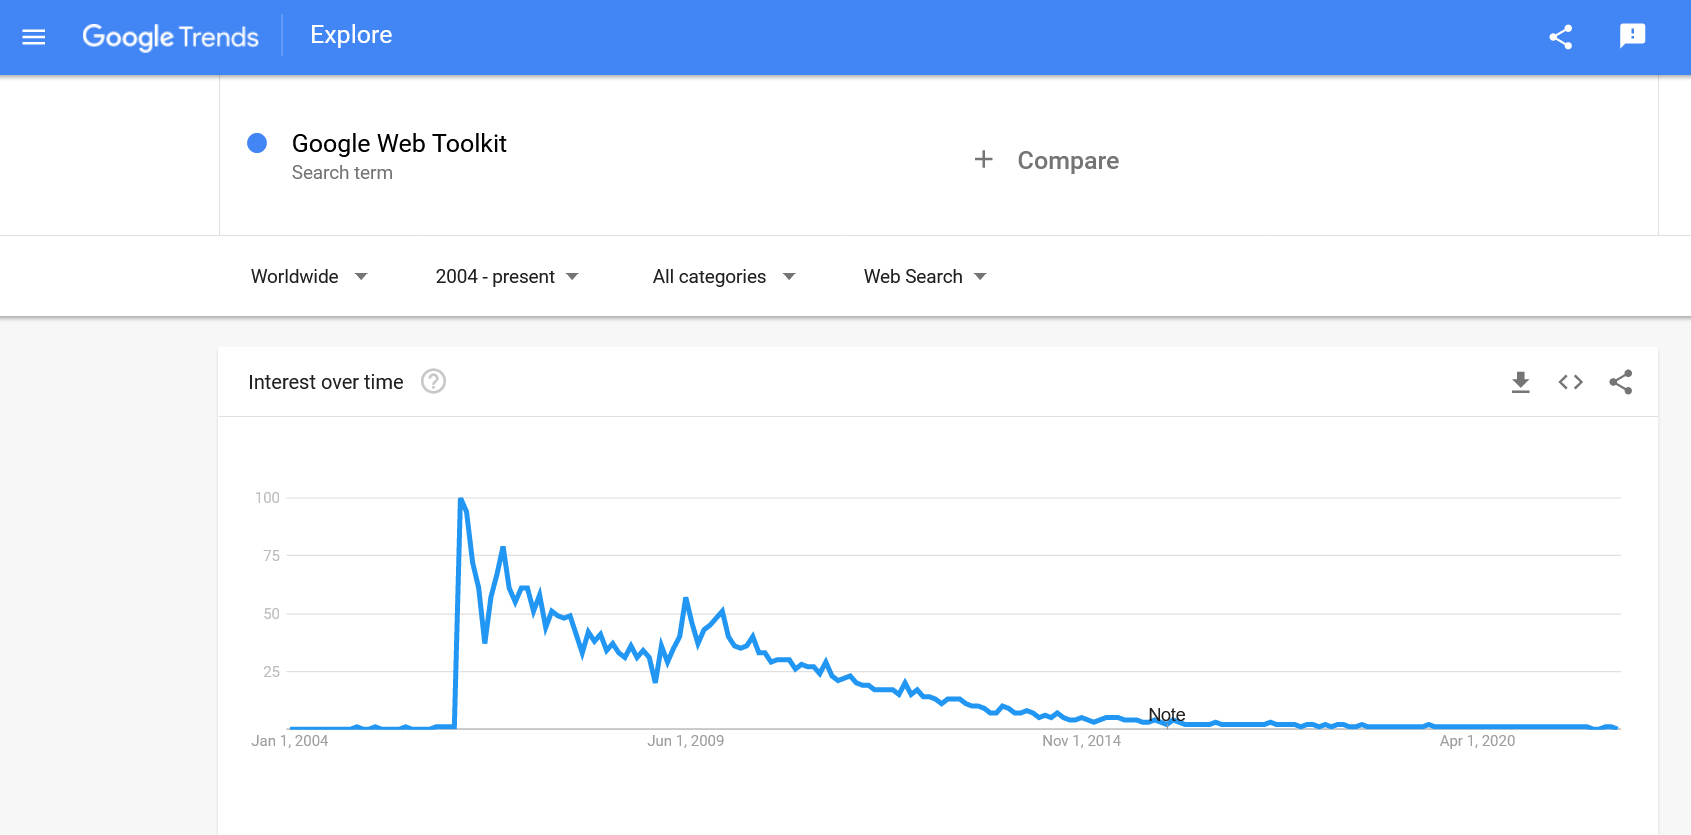The width and height of the screenshot is (1691, 835).
Task: Click the Google Trends logo
Action: coord(170,36)
